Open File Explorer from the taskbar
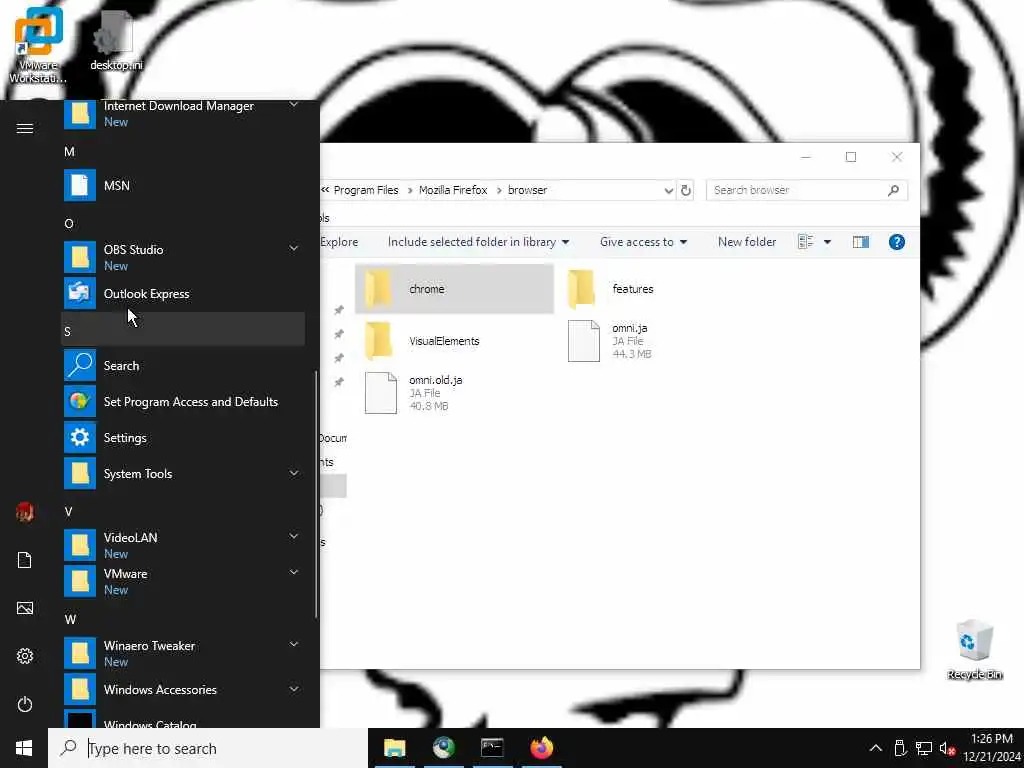Image resolution: width=1024 pixels, height=768 pixels. [x=394, y=748]
